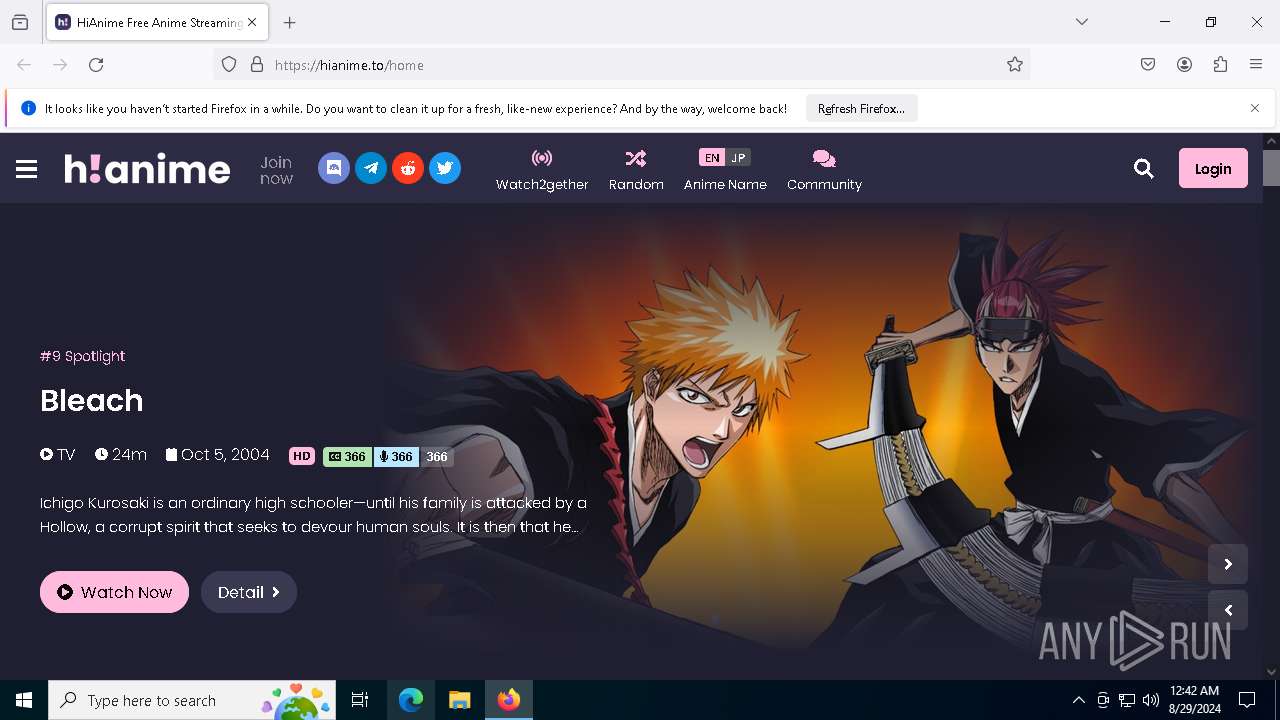Click Watch Now for Bleach
The height and width of the screenshot is (720, 1280).
click(114, 592)
